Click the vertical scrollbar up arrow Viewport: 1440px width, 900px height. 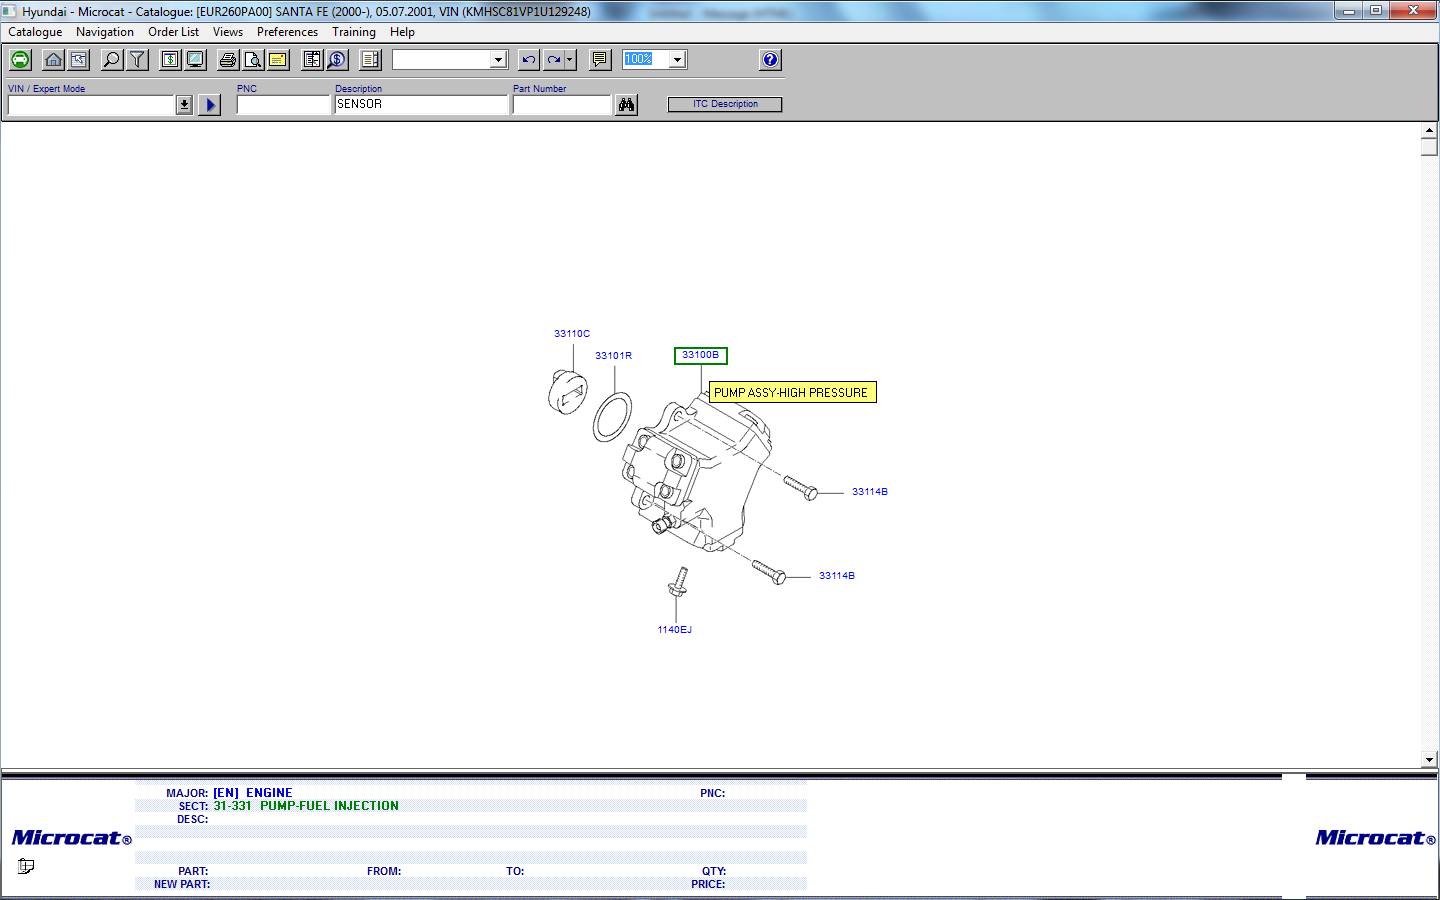coord(1429,131)
